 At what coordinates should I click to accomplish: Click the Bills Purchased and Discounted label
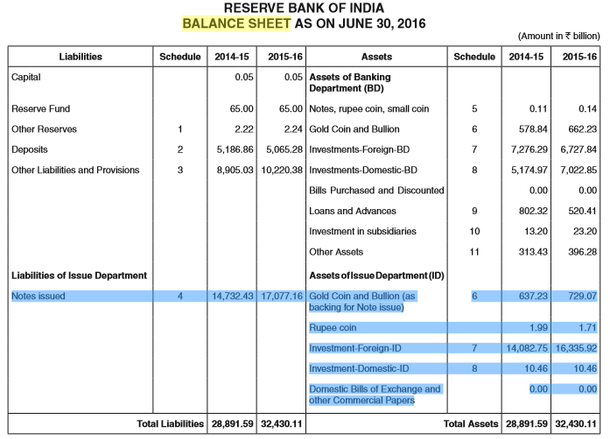coord(377,190)
